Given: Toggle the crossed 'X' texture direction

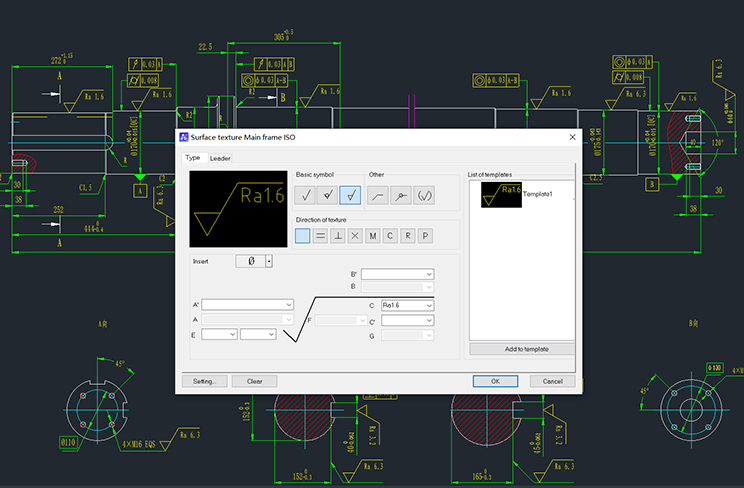Looking at the screenshot, I should click(355, 236).
